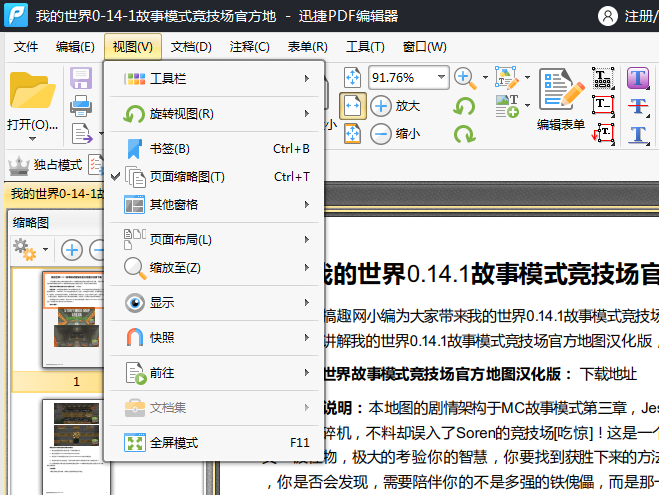Click the 缩小 zoom out button
Viewport: 659px width, 495px height.
coord(395,134)
